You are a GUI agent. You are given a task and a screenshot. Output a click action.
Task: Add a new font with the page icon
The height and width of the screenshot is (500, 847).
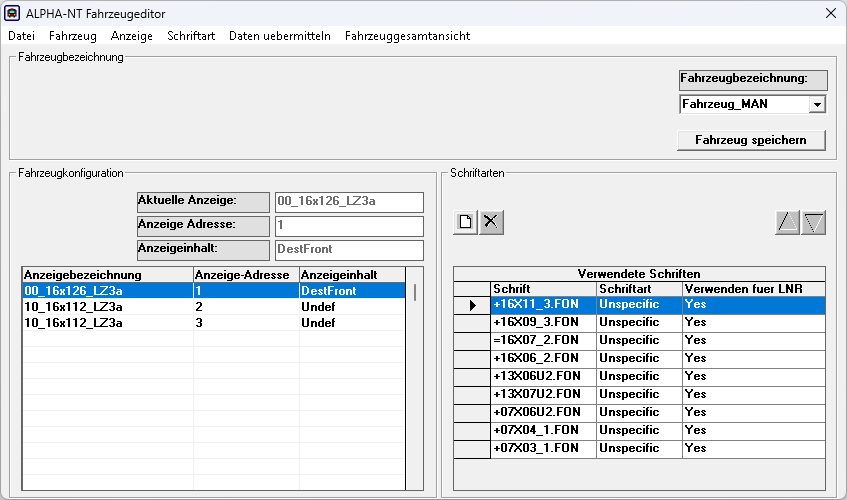tap(465, 222)
